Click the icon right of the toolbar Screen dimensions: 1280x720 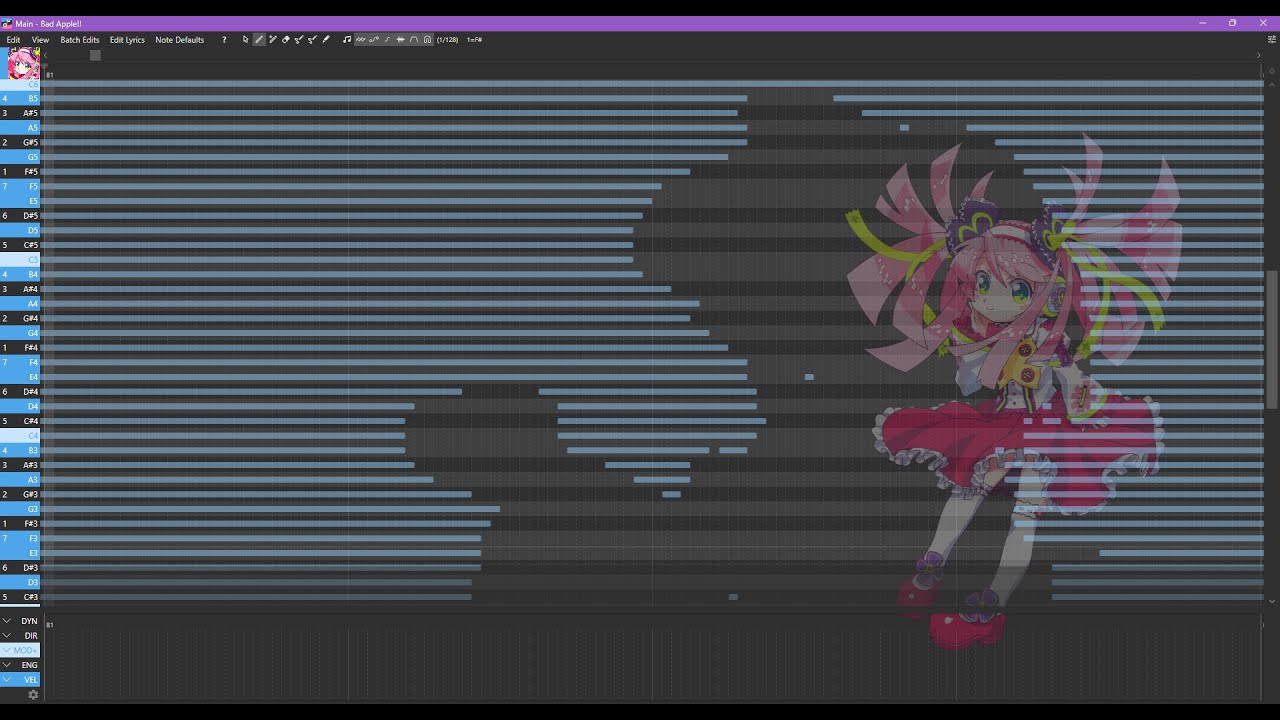tap(1272, 40)
